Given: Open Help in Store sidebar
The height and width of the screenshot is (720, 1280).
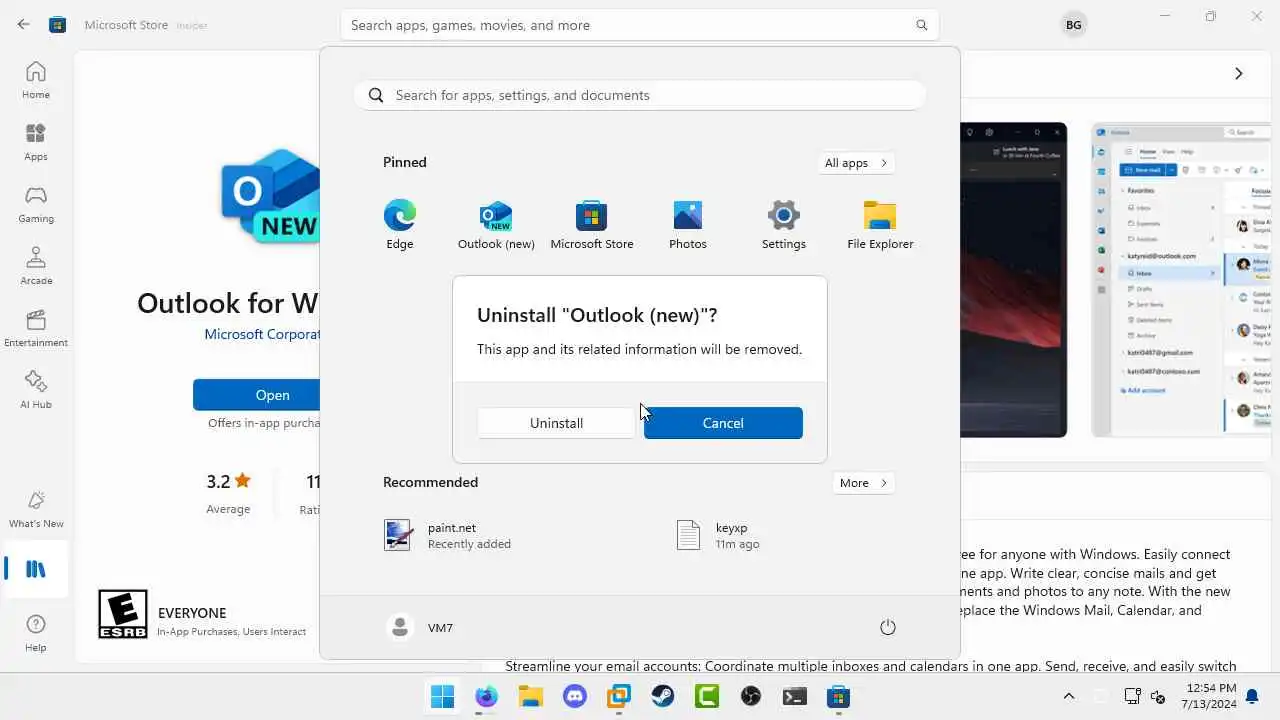Looking at the screenshot, I should pyautogui.click(x=36, y=633).
